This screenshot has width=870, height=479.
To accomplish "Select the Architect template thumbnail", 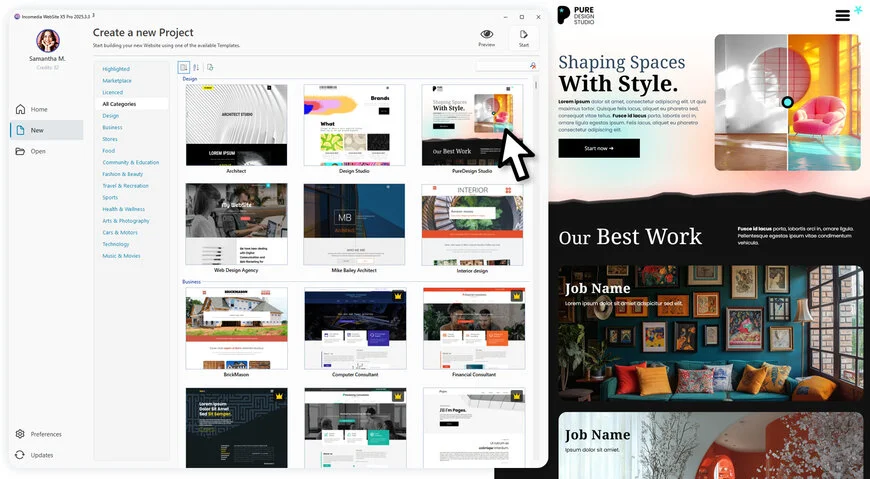I will click(236, 125).
